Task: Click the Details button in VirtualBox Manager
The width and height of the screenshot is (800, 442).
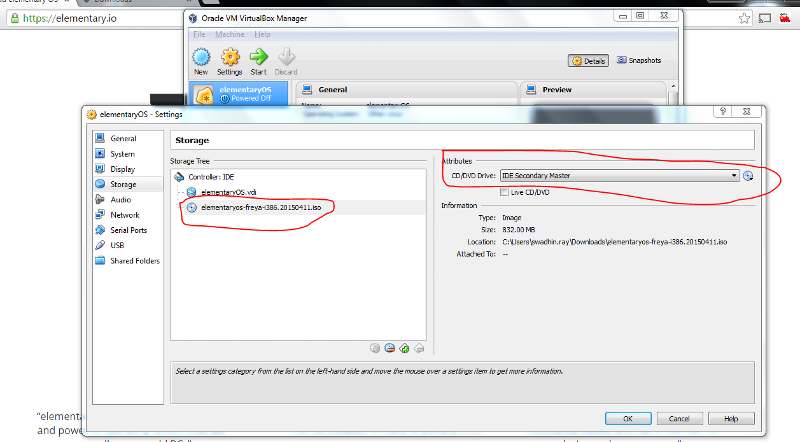Action: tap(588, 61)
